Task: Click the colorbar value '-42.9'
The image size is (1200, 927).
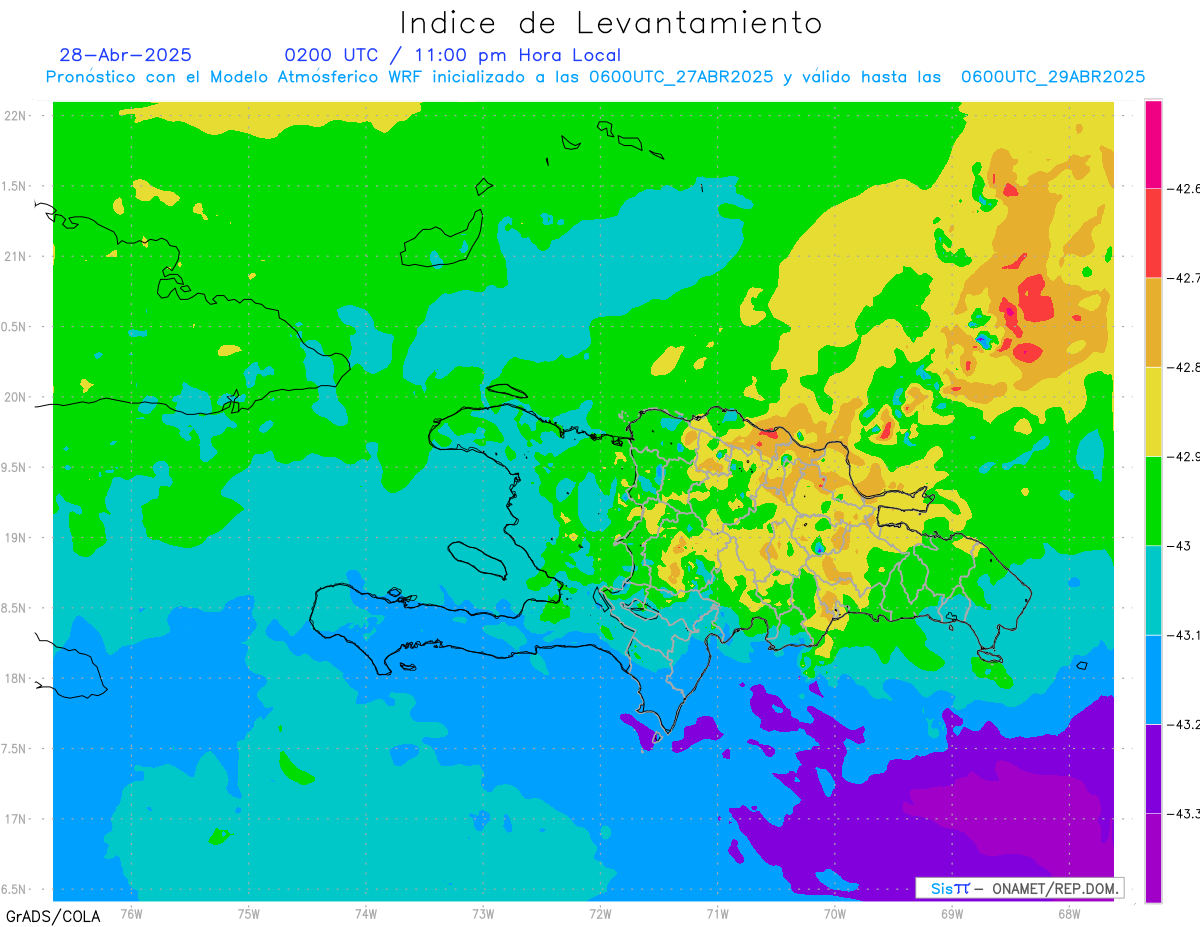Action: (1183, 456)
